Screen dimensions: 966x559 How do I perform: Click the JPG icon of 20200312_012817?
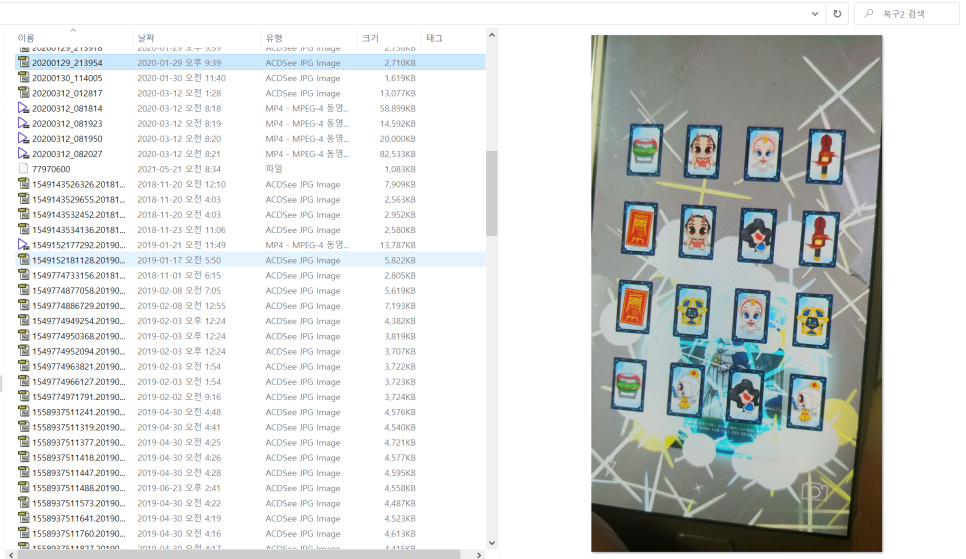click(x=23, y=93)
